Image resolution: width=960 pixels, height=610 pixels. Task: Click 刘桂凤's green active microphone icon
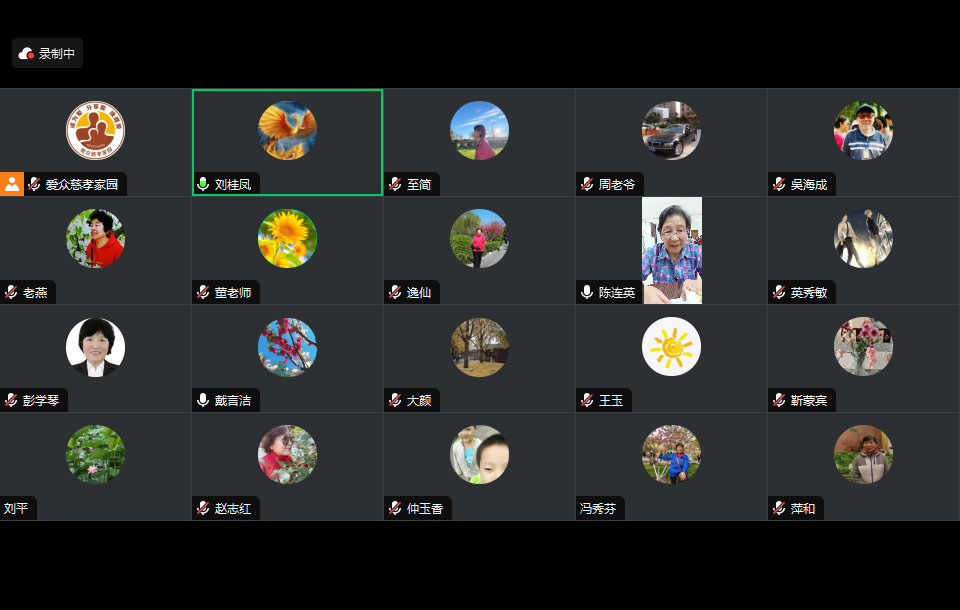[203, 184]
